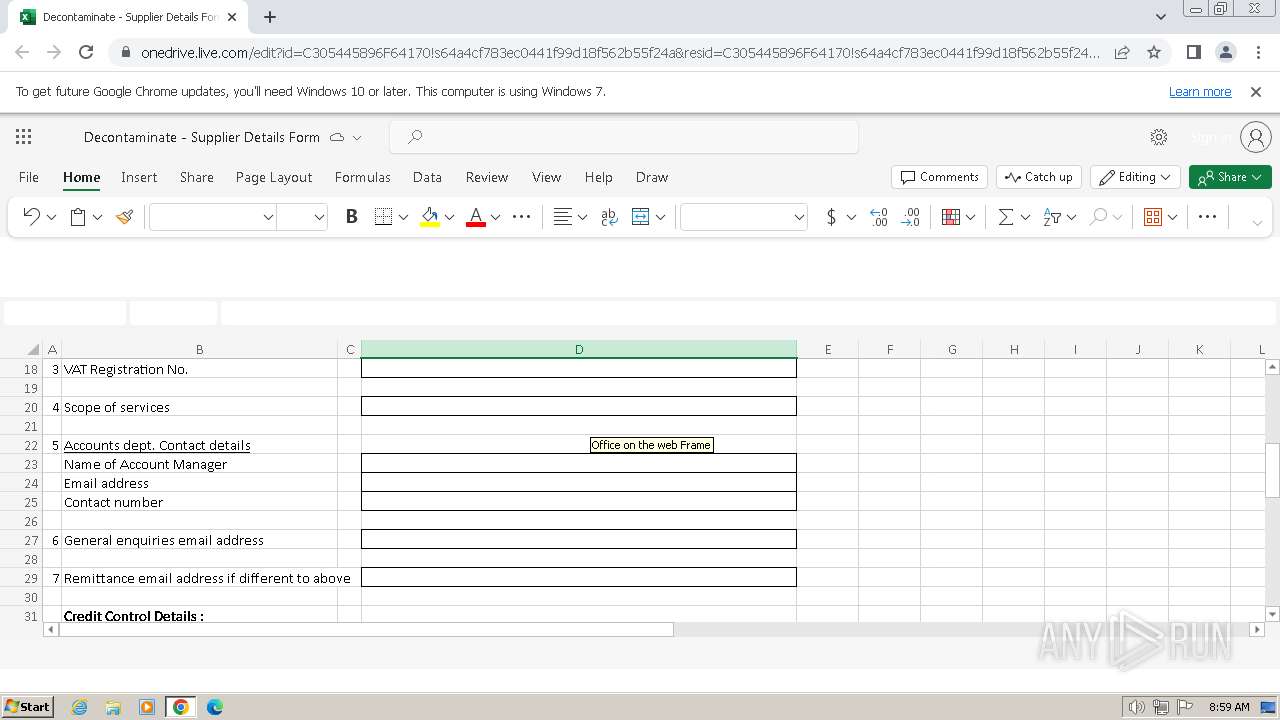Click the Merge cells icon
This screenshot has height=720, width=1280.
[641, 217]
